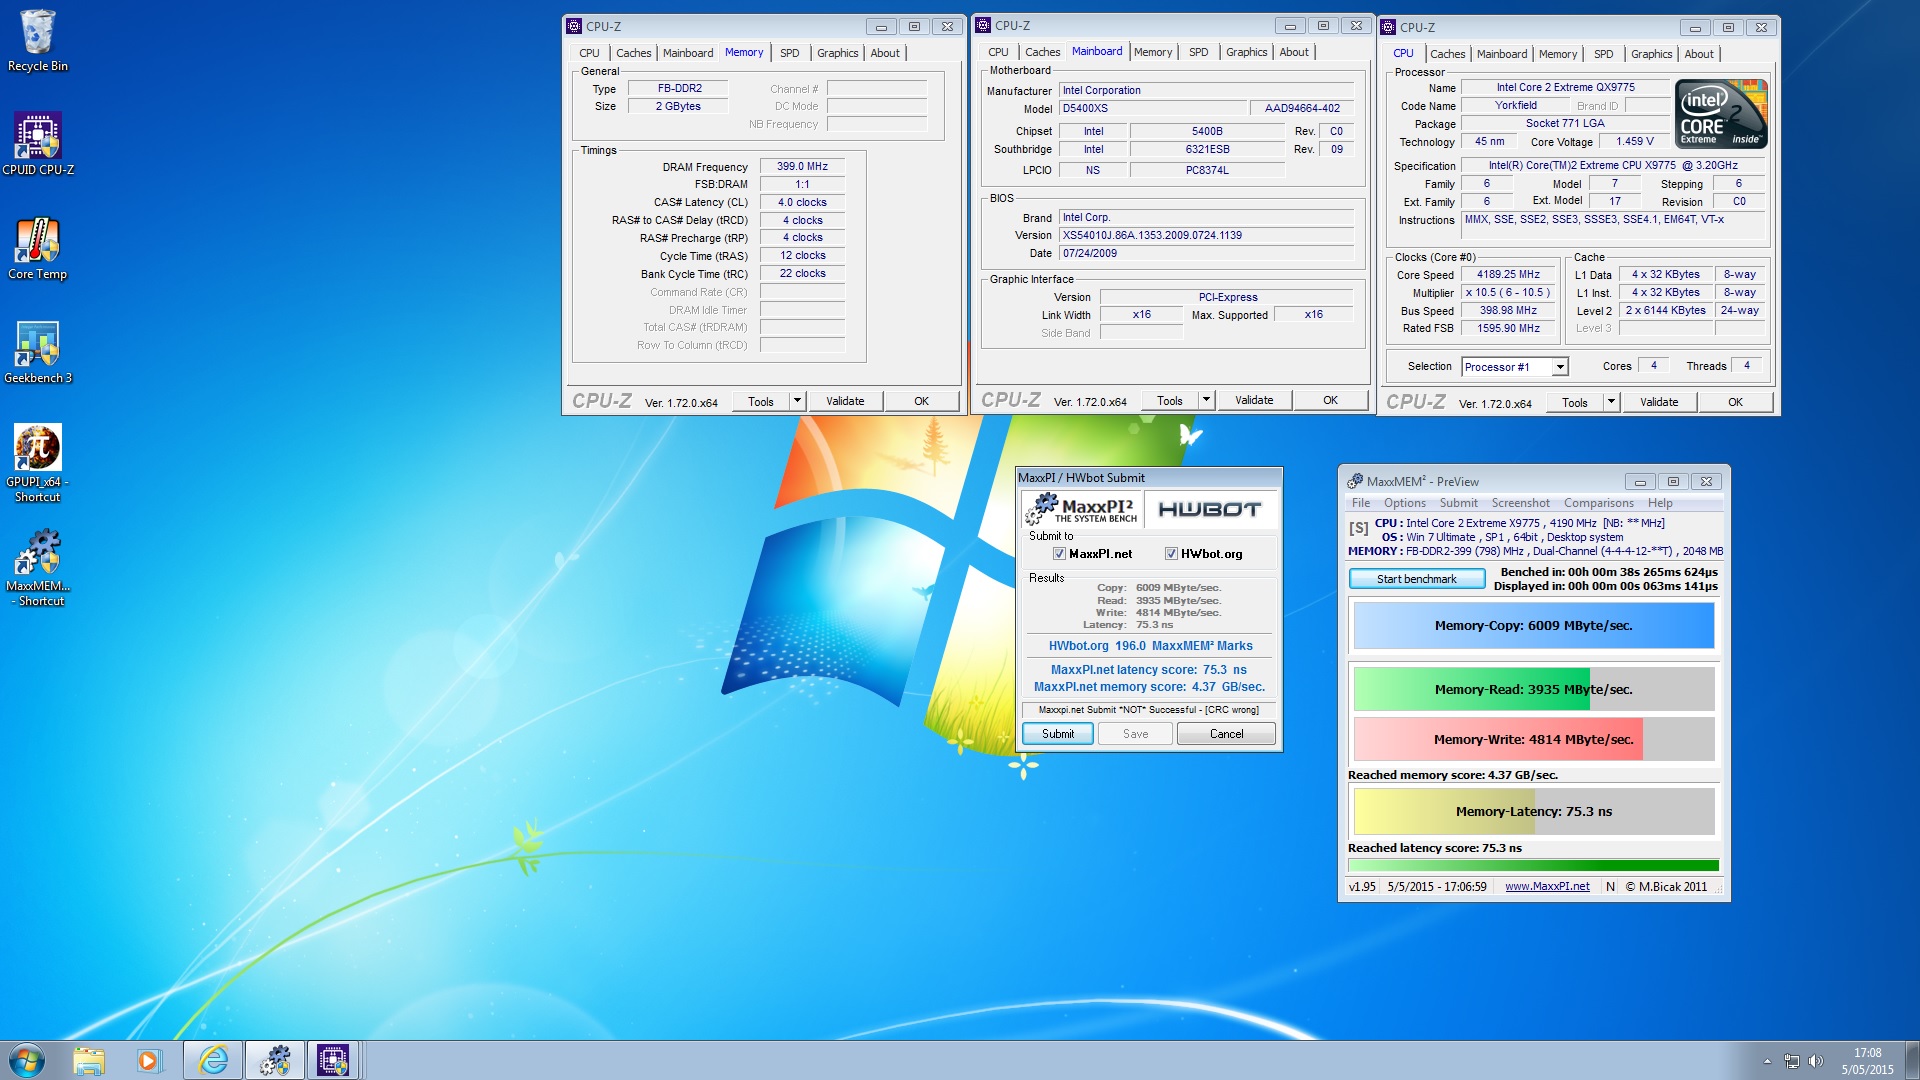Click the Memory-Write result bar
The height and width of the screenshot is (1080, 1920).
[x=1533, y=740]
